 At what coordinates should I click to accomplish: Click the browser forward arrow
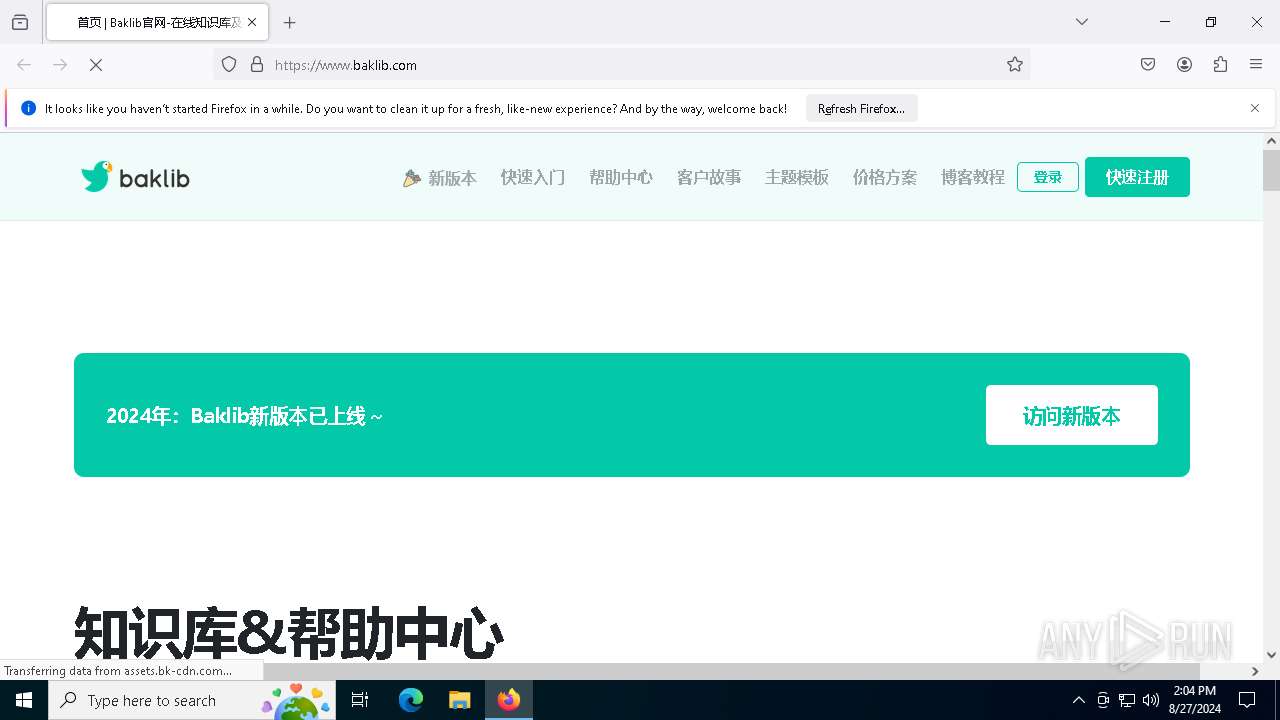60,65
